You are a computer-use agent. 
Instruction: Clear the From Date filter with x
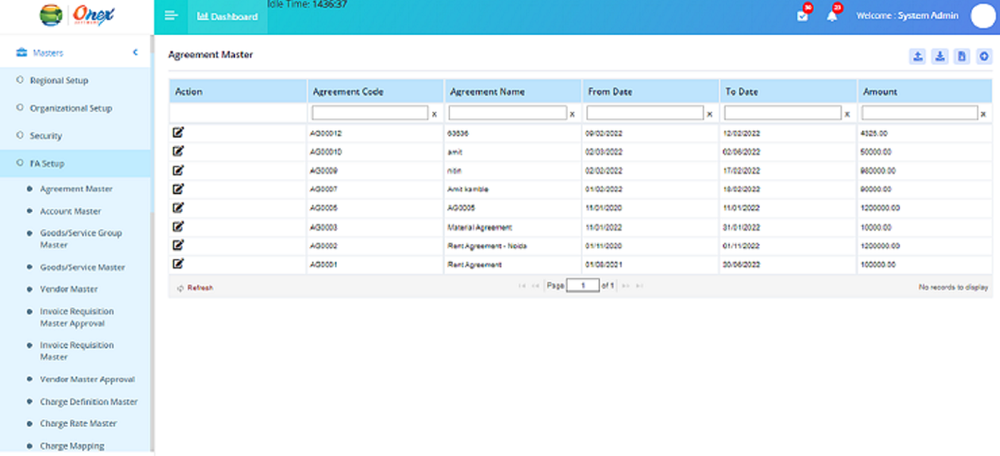[709, 114]
